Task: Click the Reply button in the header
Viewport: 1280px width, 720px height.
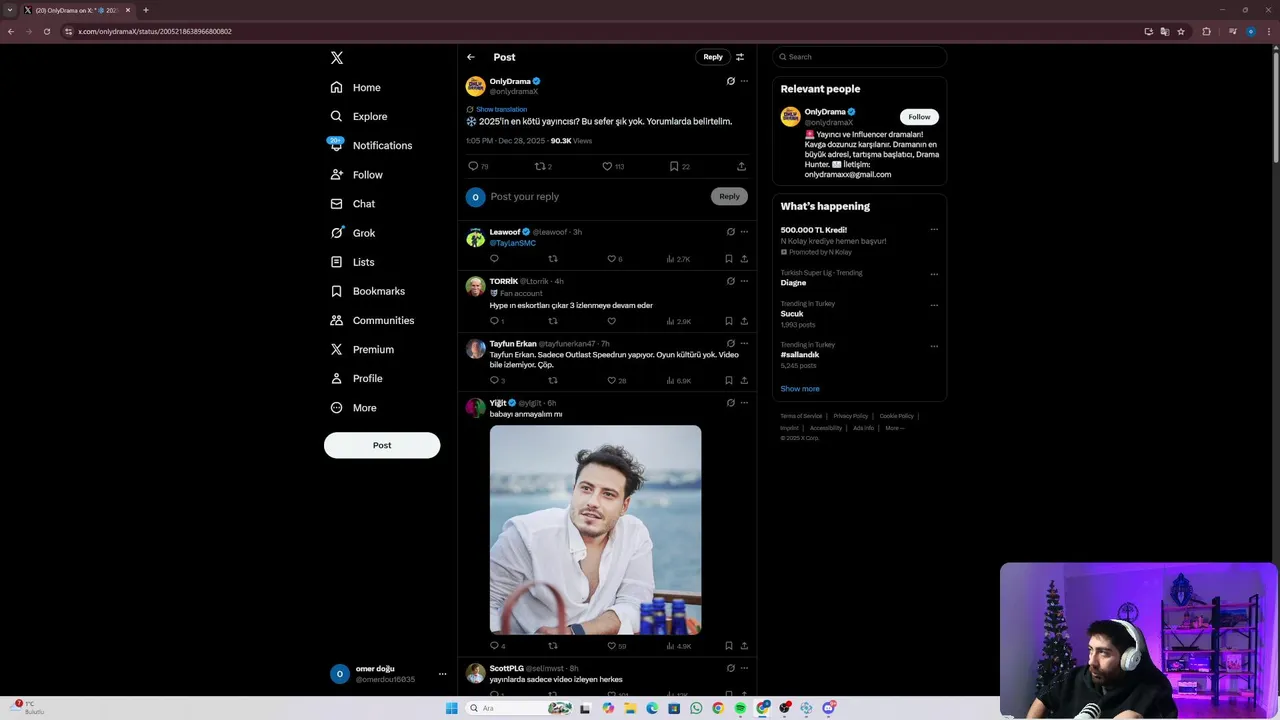Action: [x=713, y=57]
